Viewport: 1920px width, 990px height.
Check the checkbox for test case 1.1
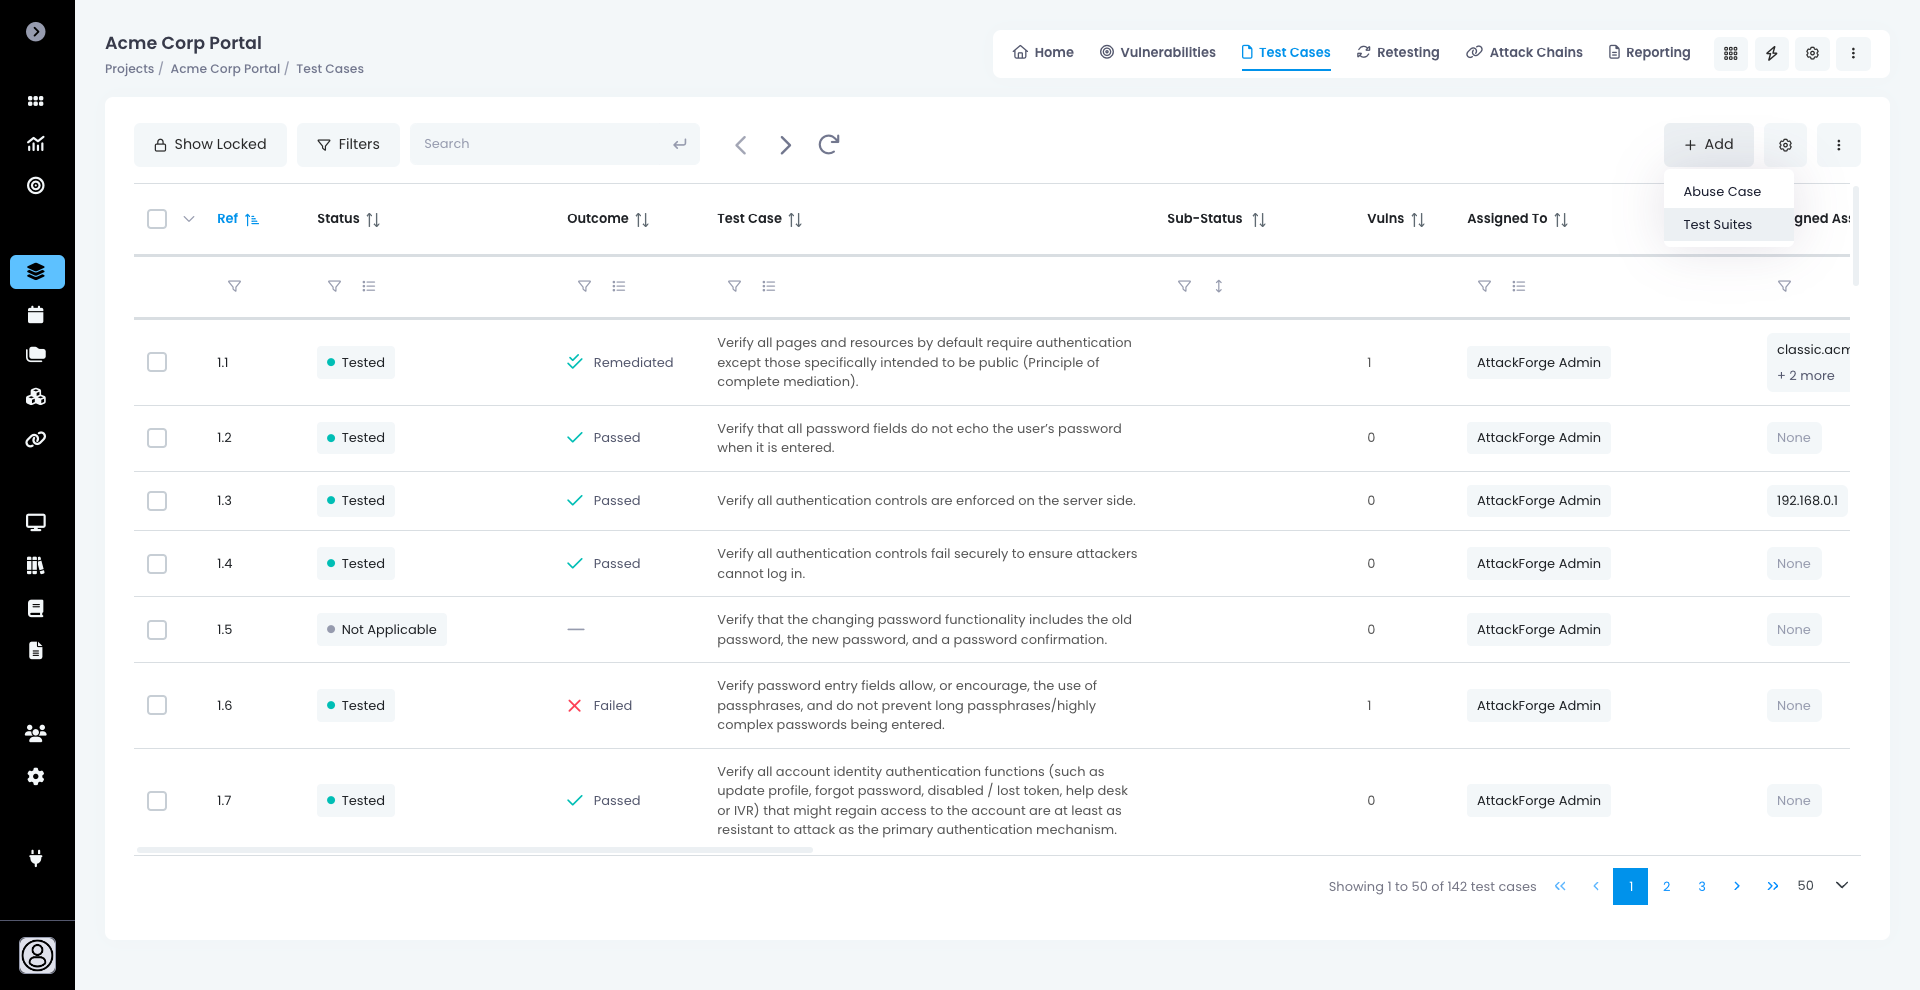[157, 362]
